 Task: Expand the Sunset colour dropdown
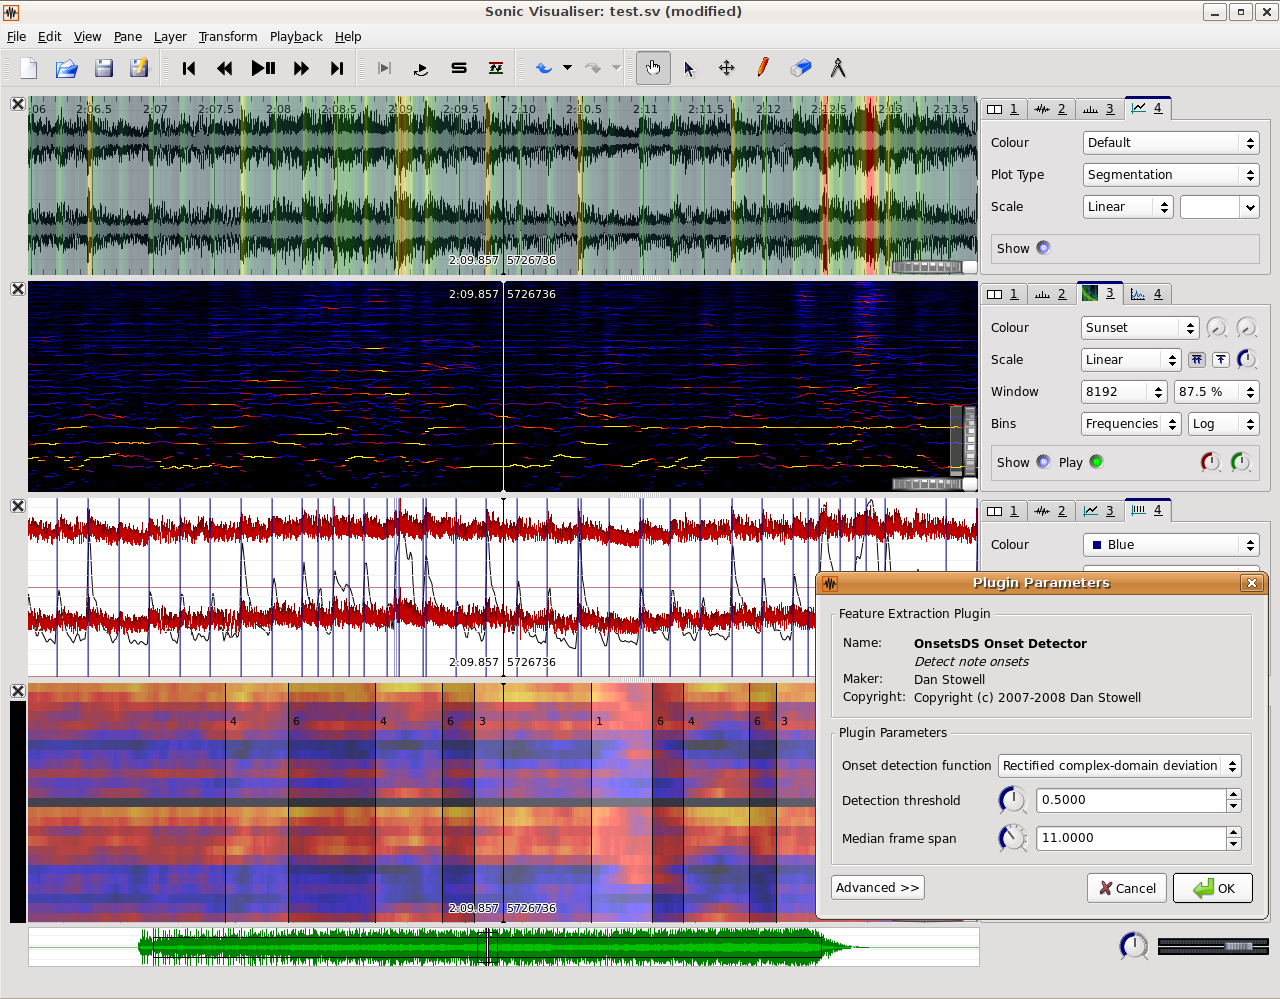[x=1140, y=328]
